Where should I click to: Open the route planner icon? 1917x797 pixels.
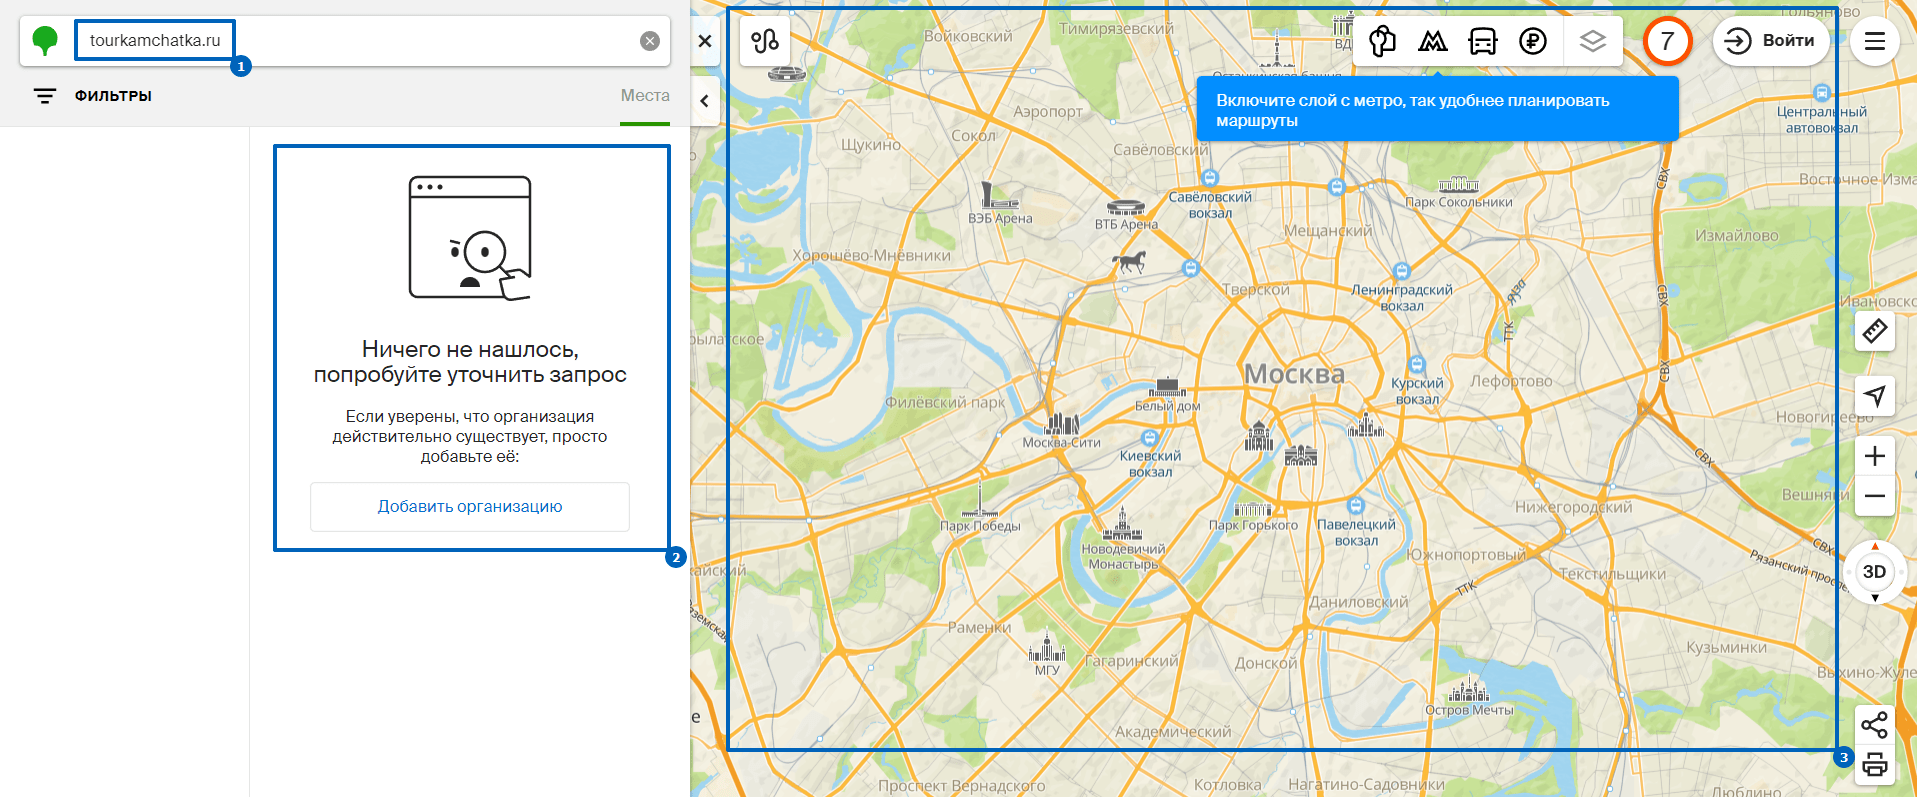pos(765,41)
